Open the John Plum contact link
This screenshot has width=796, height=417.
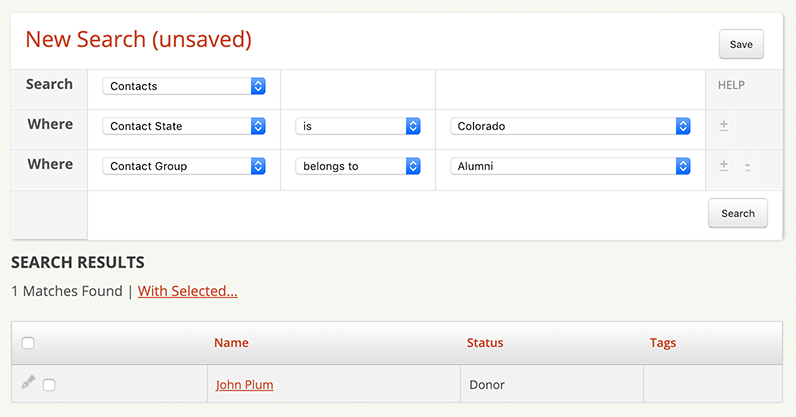click(244, 385)
